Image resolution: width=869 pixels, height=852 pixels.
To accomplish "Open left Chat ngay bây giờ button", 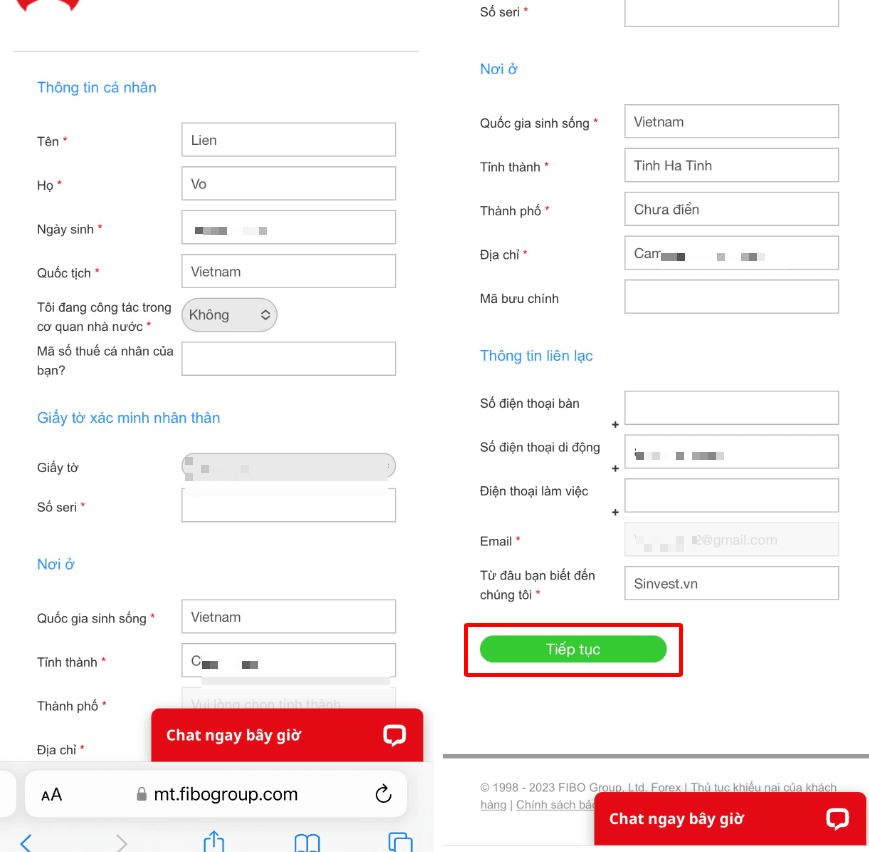I will tap(287, 735).
